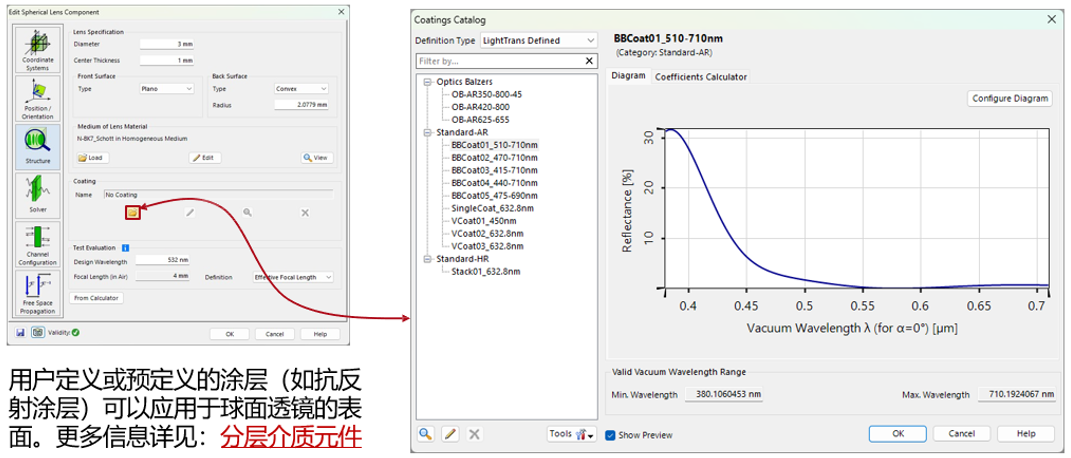The width and height of the screenshot is (1071, 458).
Task: Click Cancel in Edit Spherical Lens dialog
Action: [275, 334]
